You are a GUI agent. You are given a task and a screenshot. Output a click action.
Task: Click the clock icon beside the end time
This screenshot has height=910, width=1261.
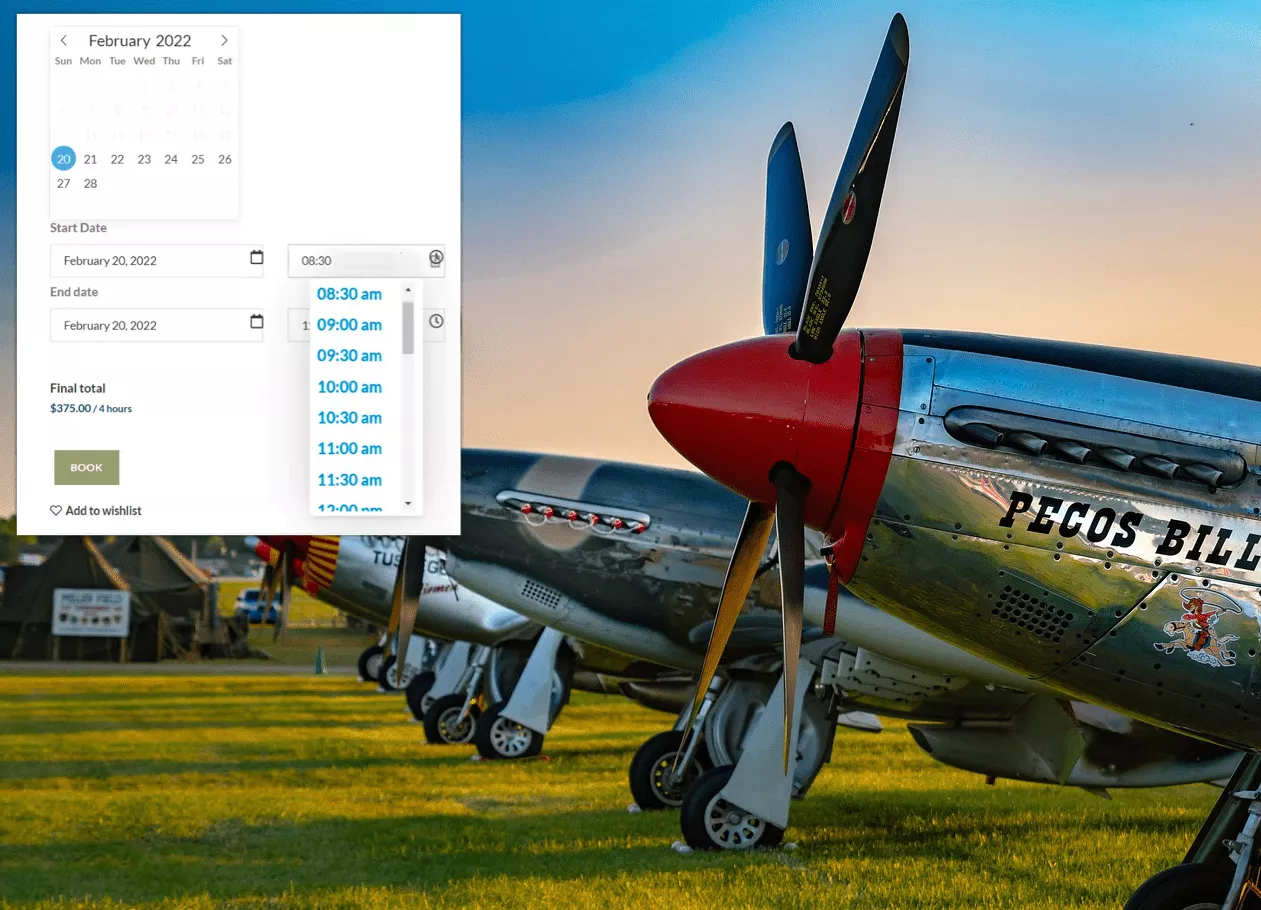pos(435,322)
